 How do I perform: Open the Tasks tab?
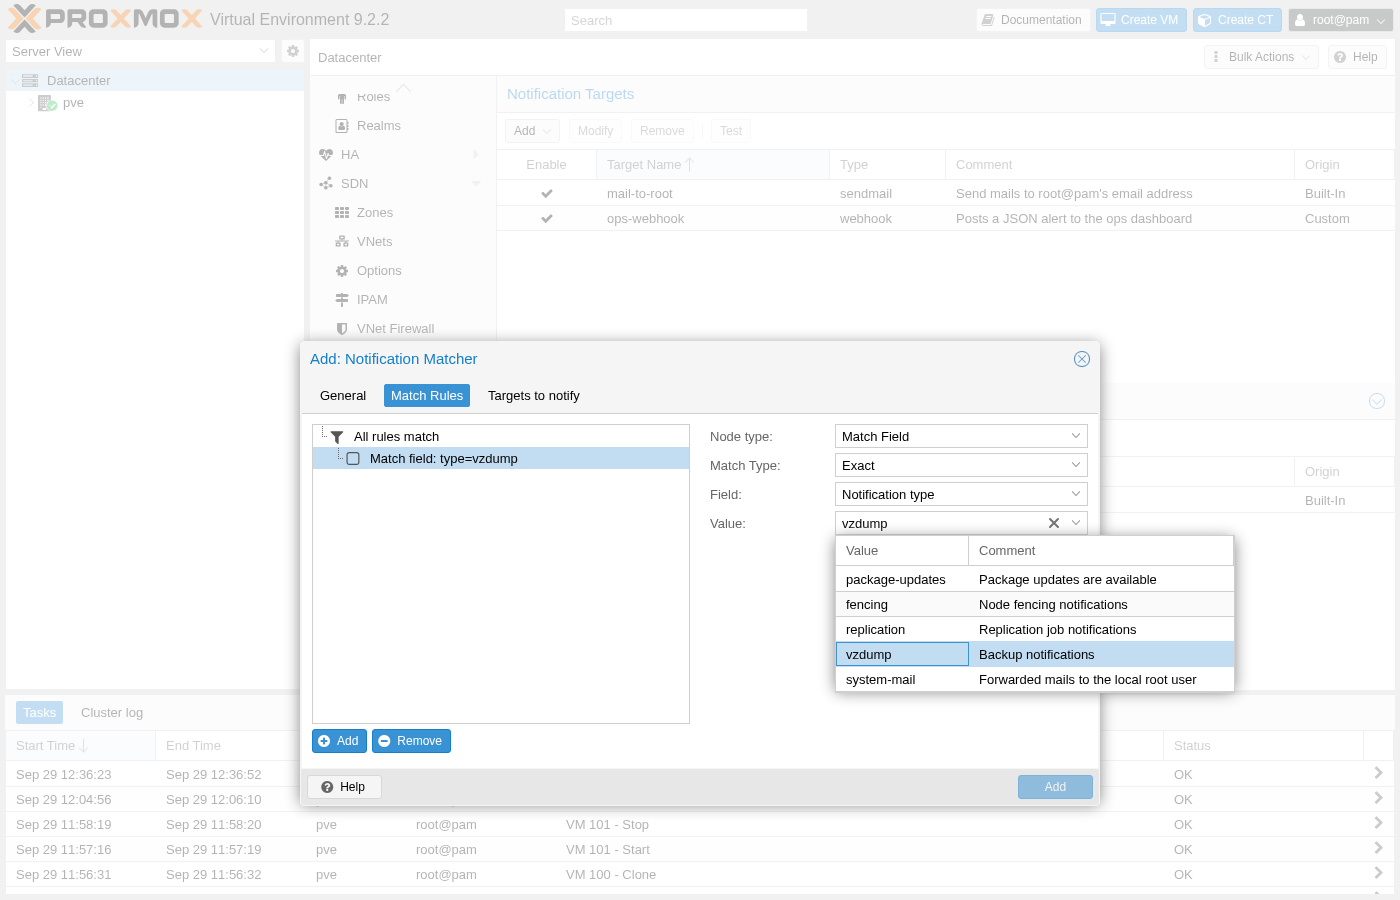pos(40,713)
